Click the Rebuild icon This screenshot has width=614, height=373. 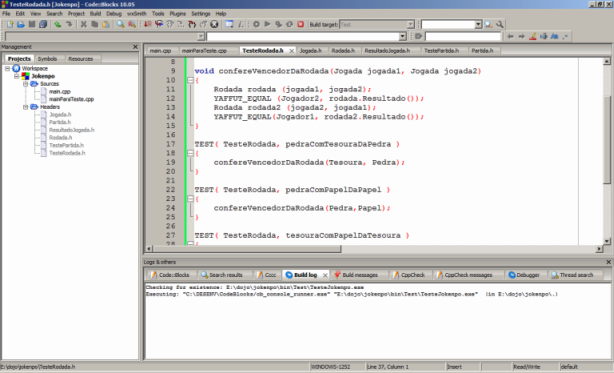pos(289,24)
